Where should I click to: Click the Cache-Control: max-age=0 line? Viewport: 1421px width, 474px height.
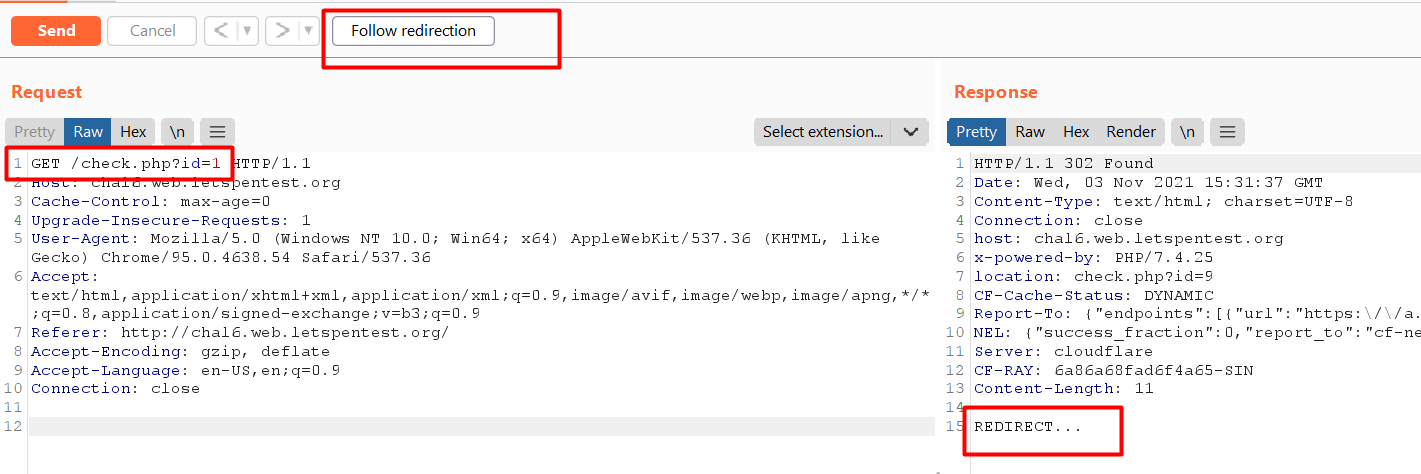[x=151, y=201]
